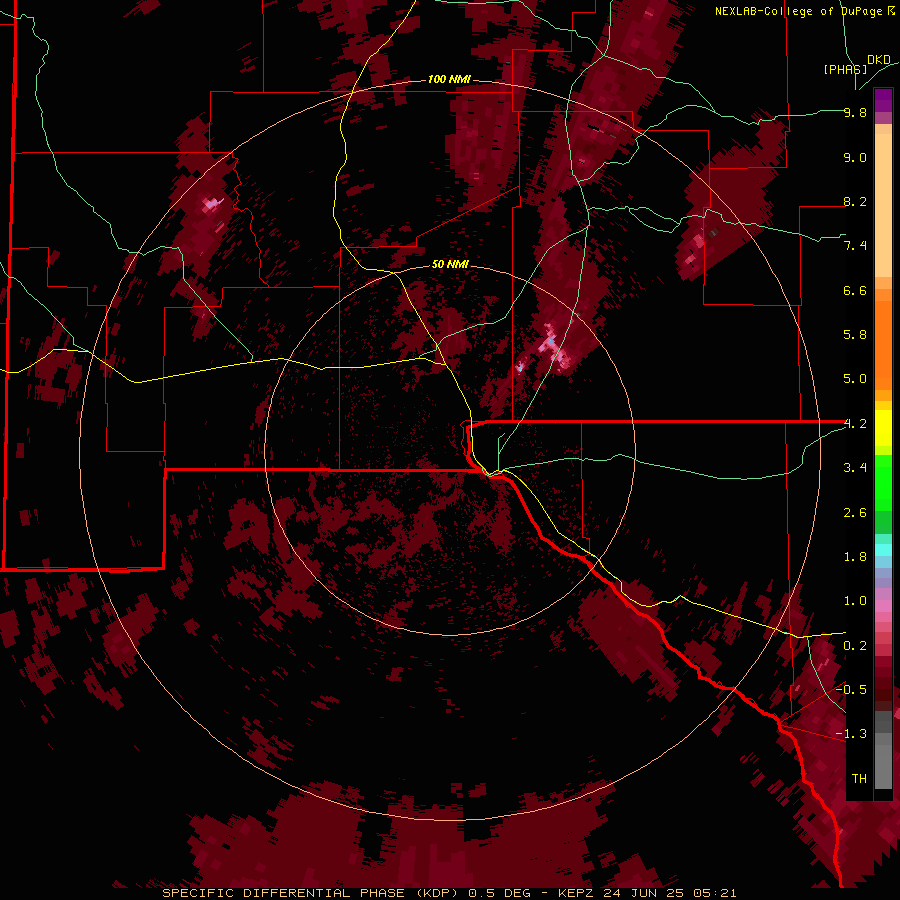Select the 4.2 value on the color scale
Screen dimensions: 900x900
[x=855, y=424]
